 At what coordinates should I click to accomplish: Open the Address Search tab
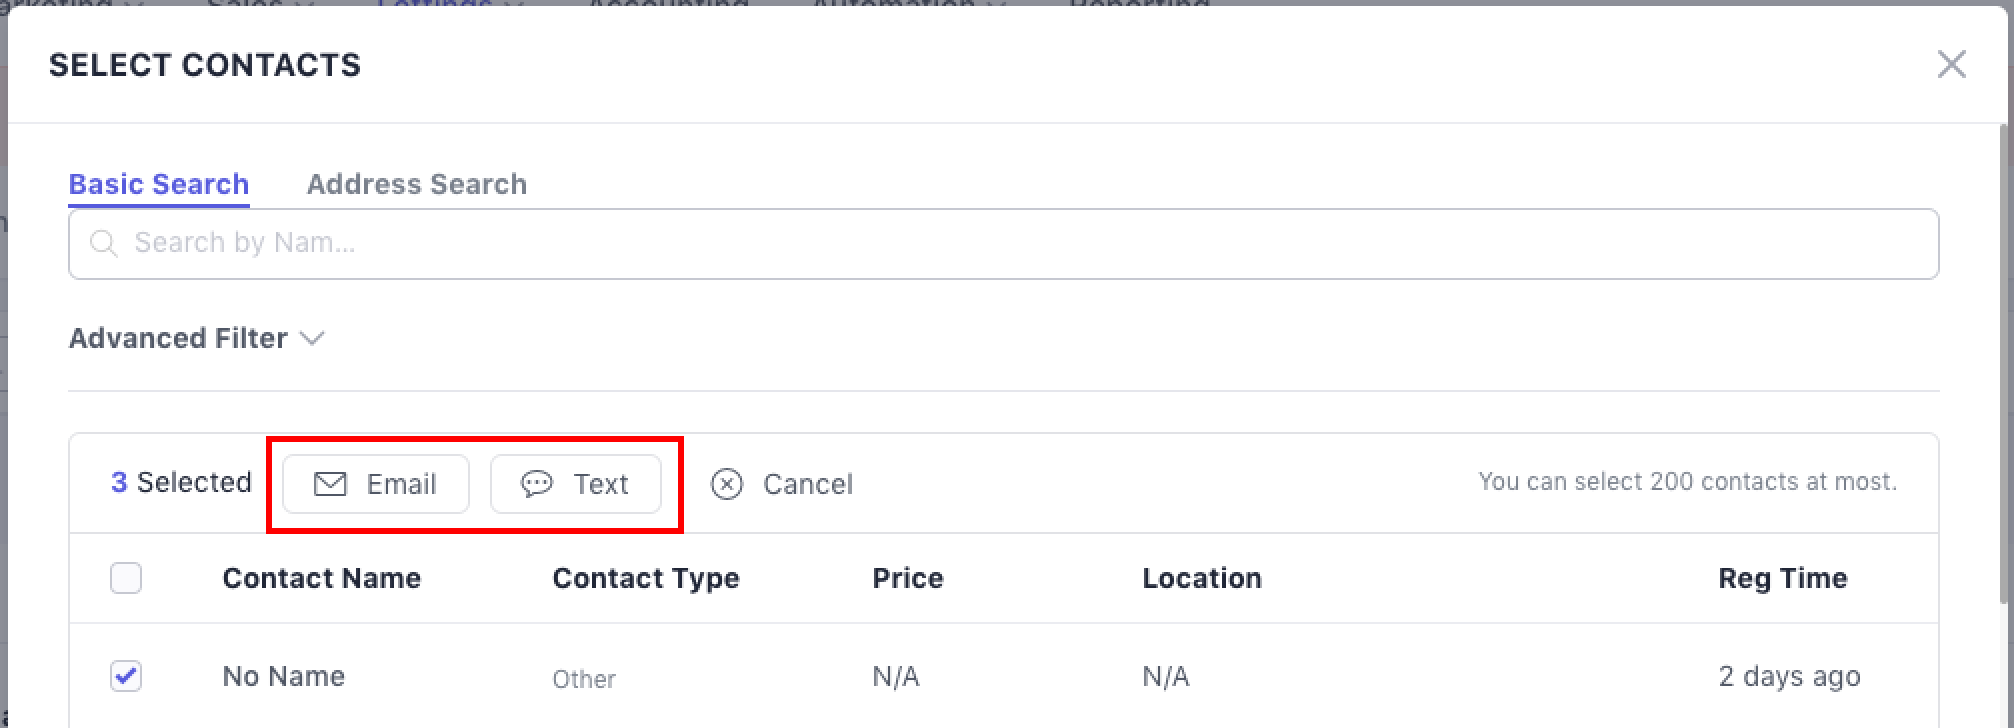416,184
